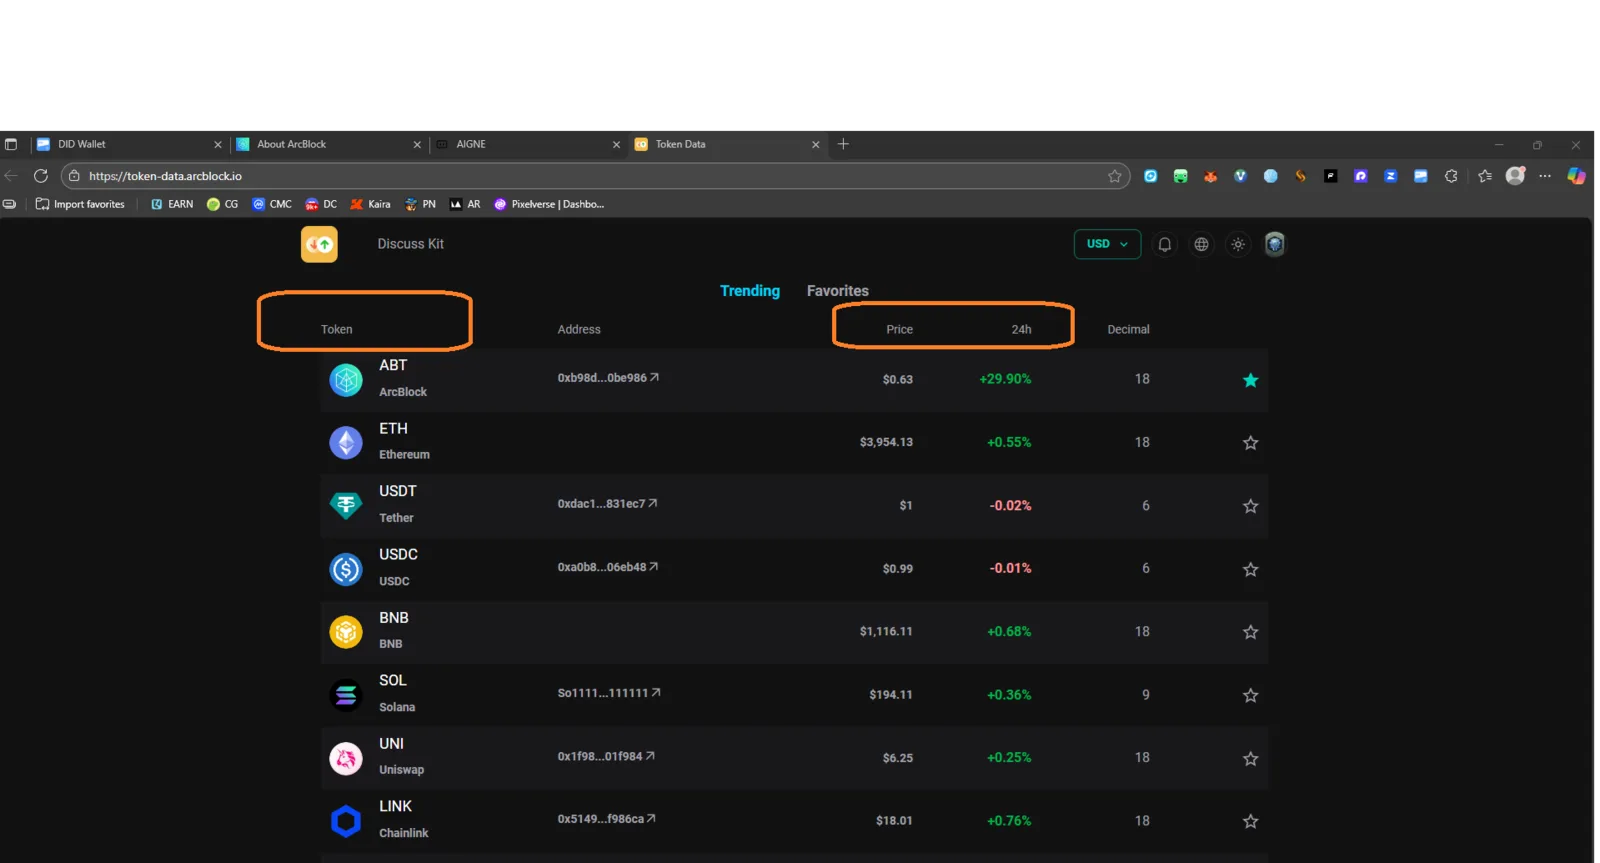
Task: Favorite BNB with its star
Action: click(1250, 632)
